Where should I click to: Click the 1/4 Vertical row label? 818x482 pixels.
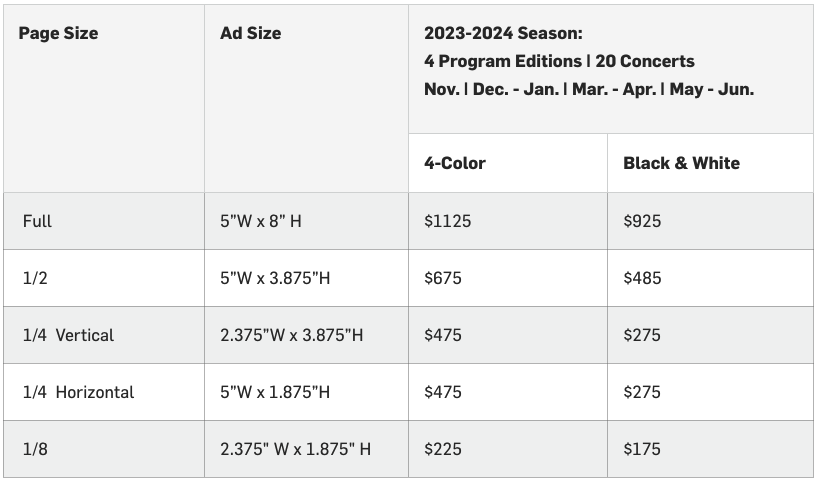click(68, 335)
